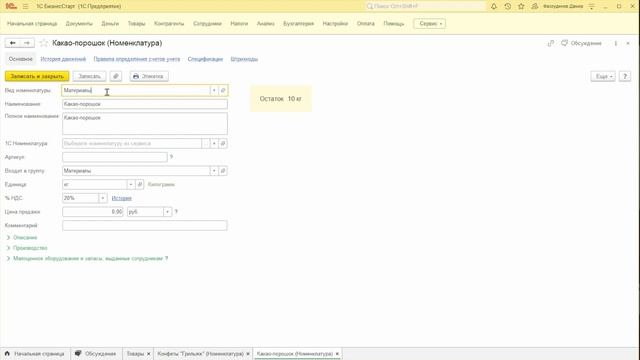Open Входит в группу linked item icon
Viewport: 640px width, 360px height.
coord(223,171)
